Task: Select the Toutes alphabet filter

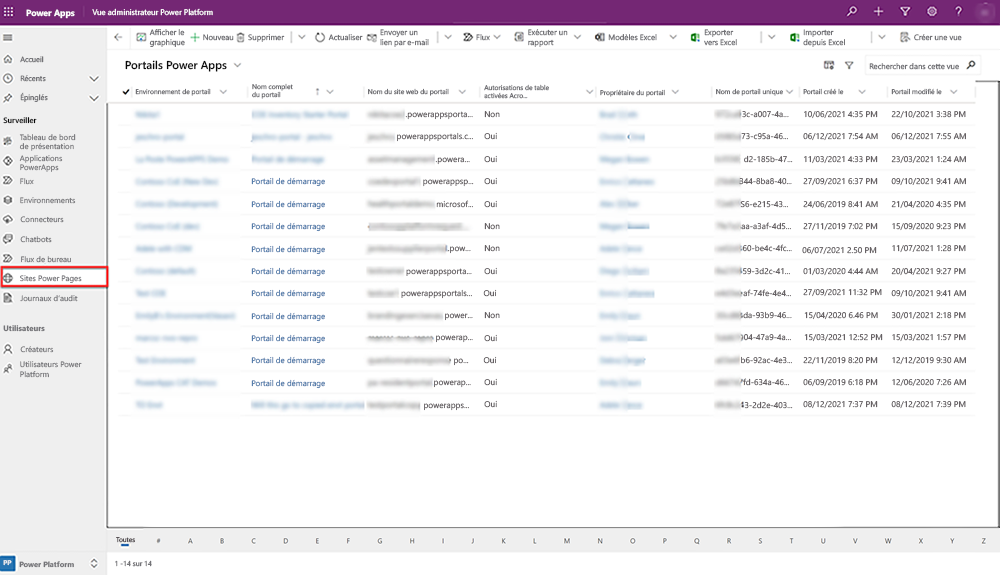Action: point(125,540)
